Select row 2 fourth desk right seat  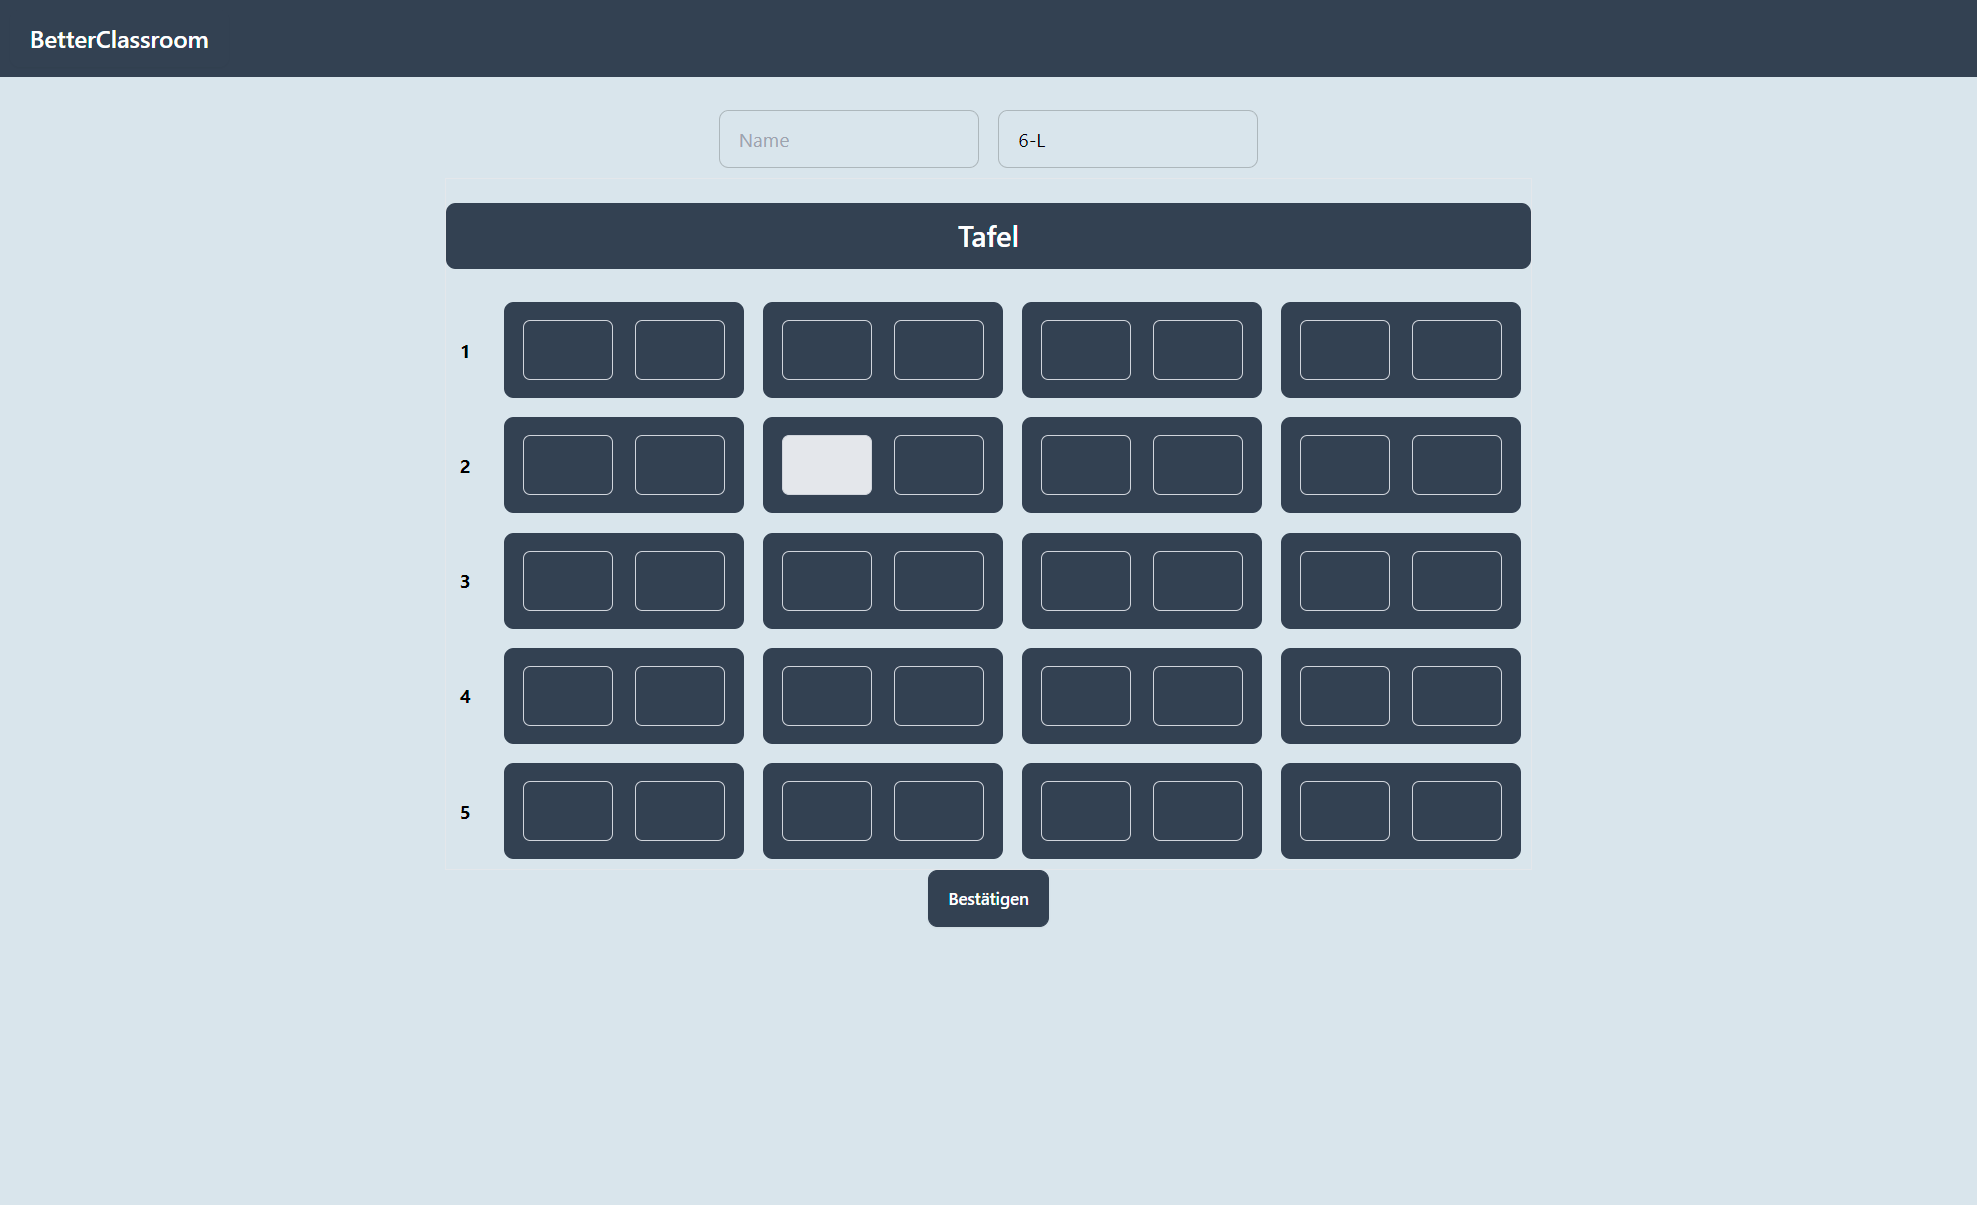tap(1456, 465)
